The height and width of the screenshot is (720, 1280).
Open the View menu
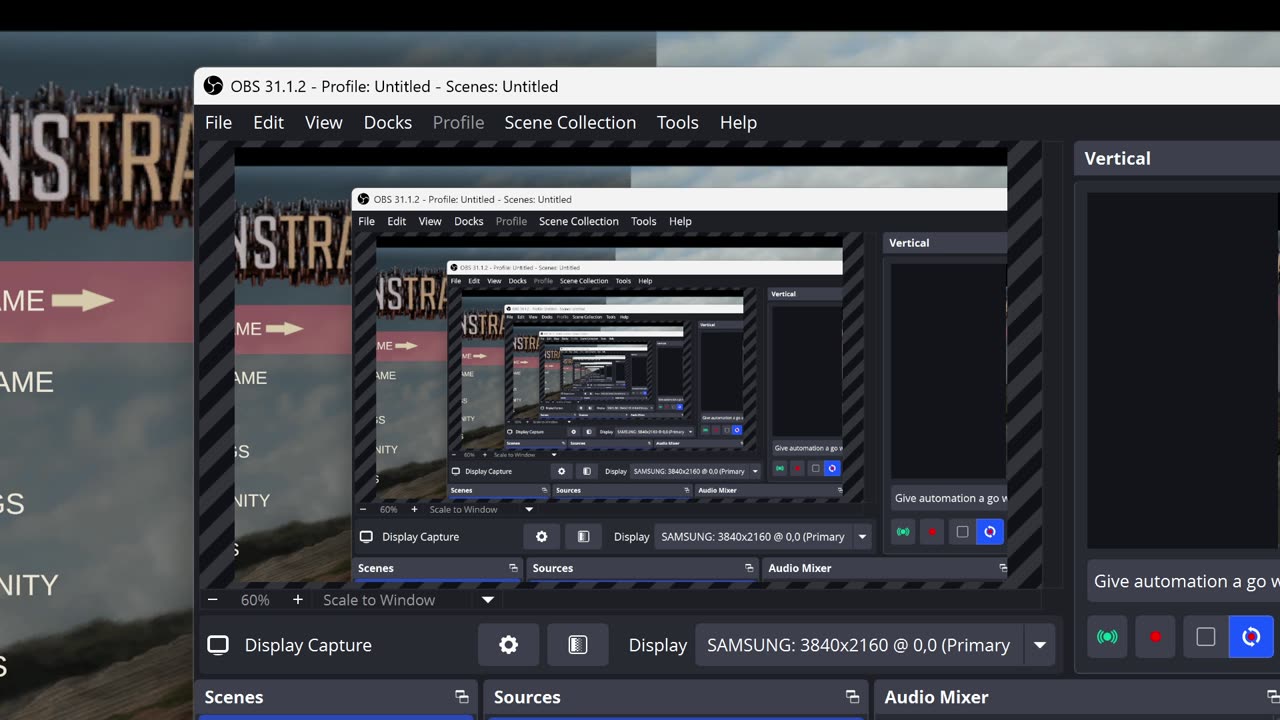[324, 122]
